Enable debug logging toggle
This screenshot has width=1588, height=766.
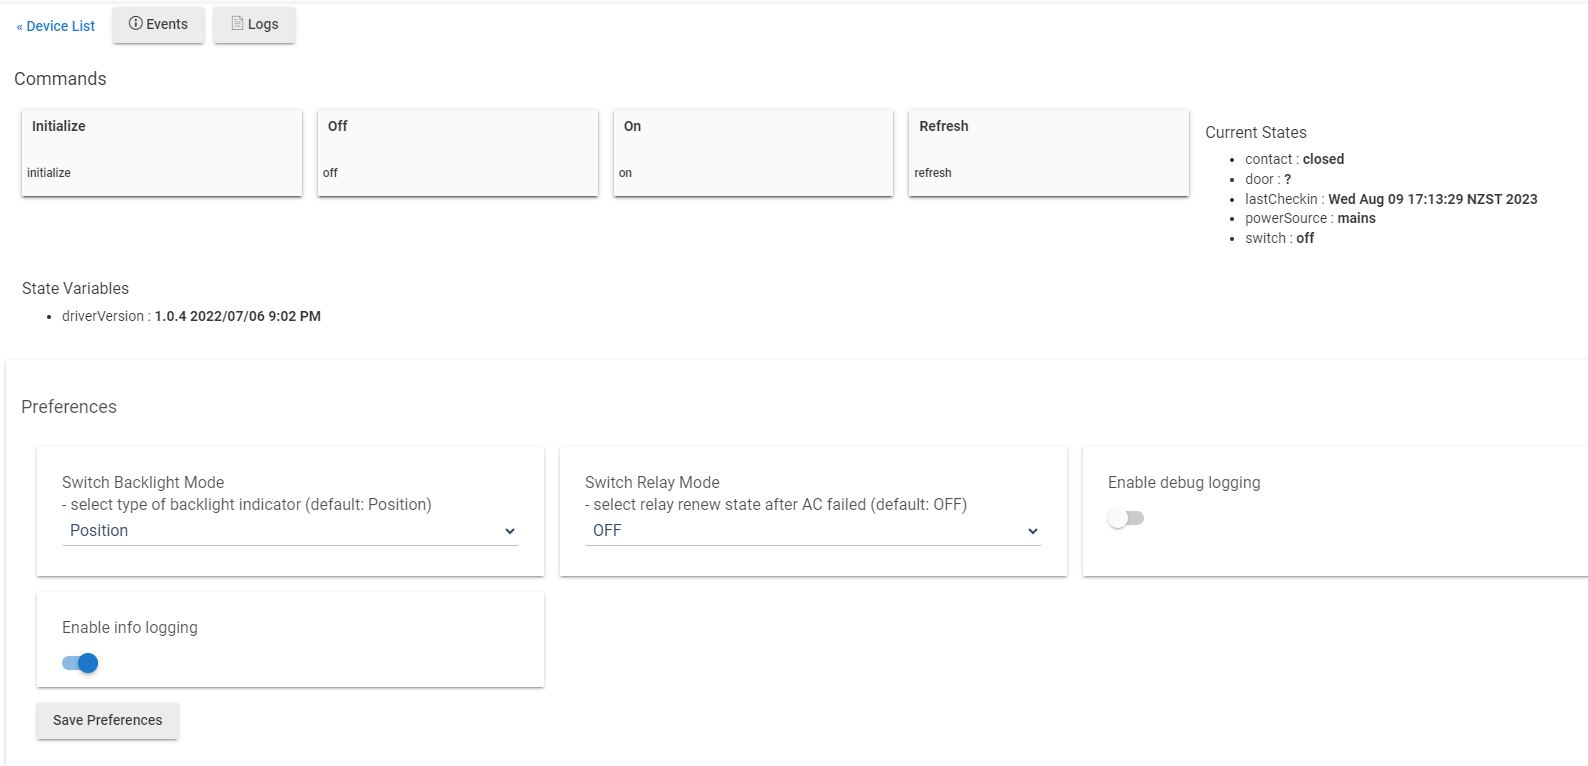(1126, 518)
